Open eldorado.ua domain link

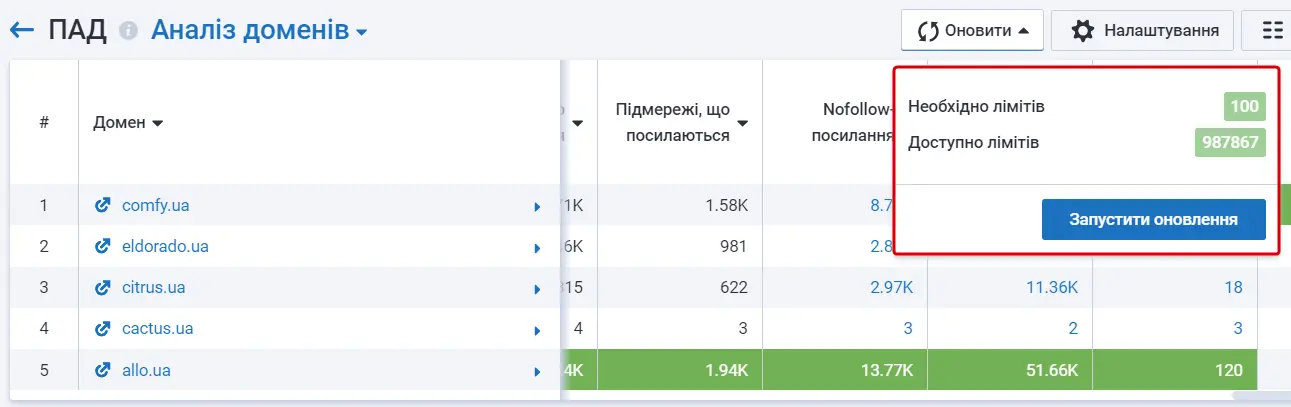pyautogui.click(x=165, y=246)
